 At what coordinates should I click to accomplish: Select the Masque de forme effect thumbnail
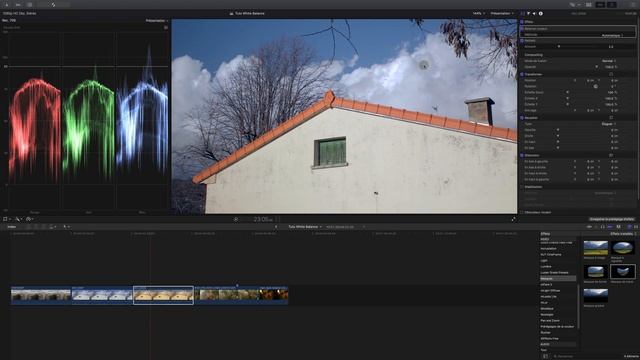(x=596, y=271)
